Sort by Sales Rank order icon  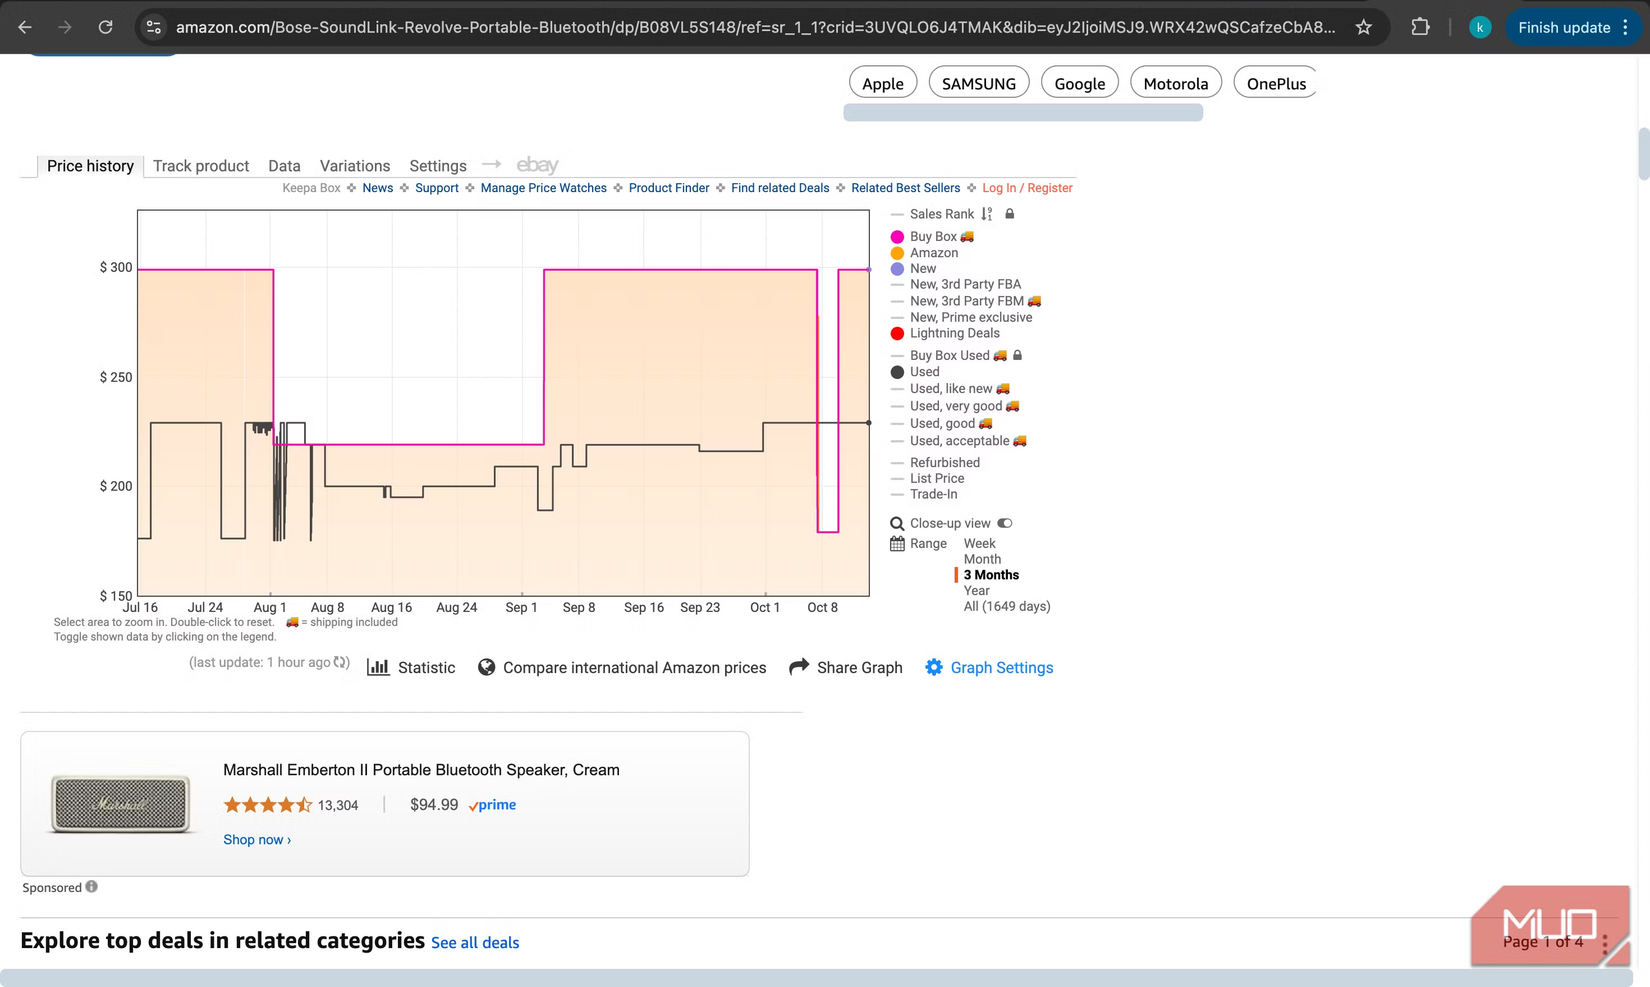click(x=987, y=214)
